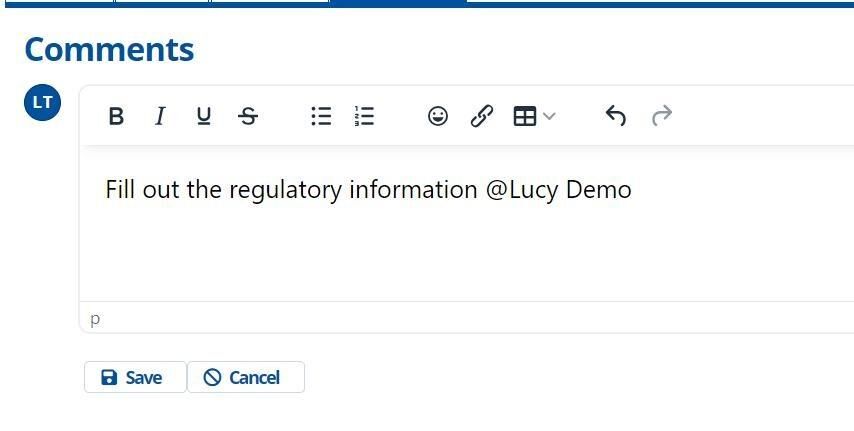This screenshot has width=854, height=431.
Task: Insert a bullet list
Action: point(321,116)
